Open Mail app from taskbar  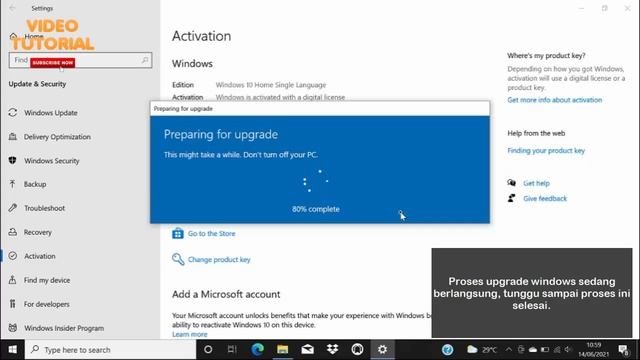[307, 350]
